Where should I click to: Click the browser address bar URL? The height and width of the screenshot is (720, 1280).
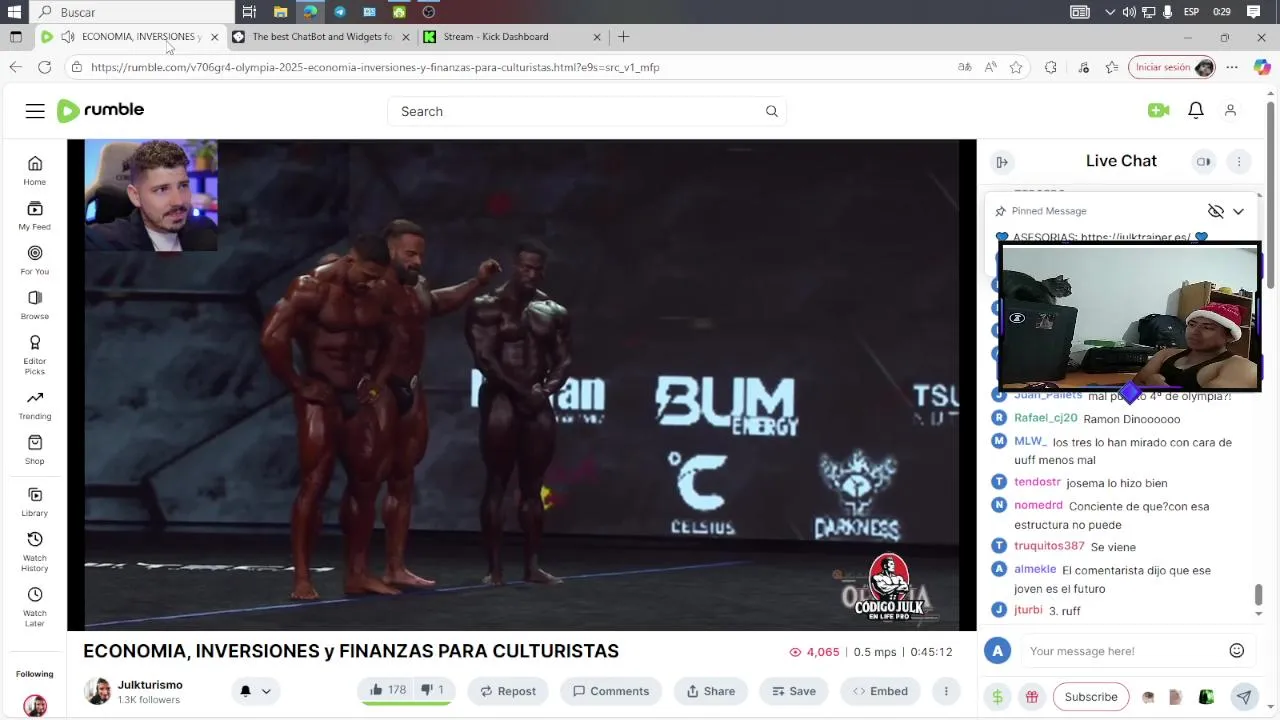tap(375, 67)
